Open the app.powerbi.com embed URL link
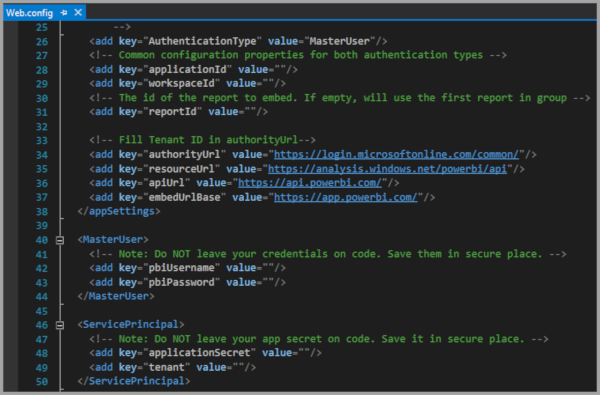Viewport: 600px width, 395px height. point(346,197)
